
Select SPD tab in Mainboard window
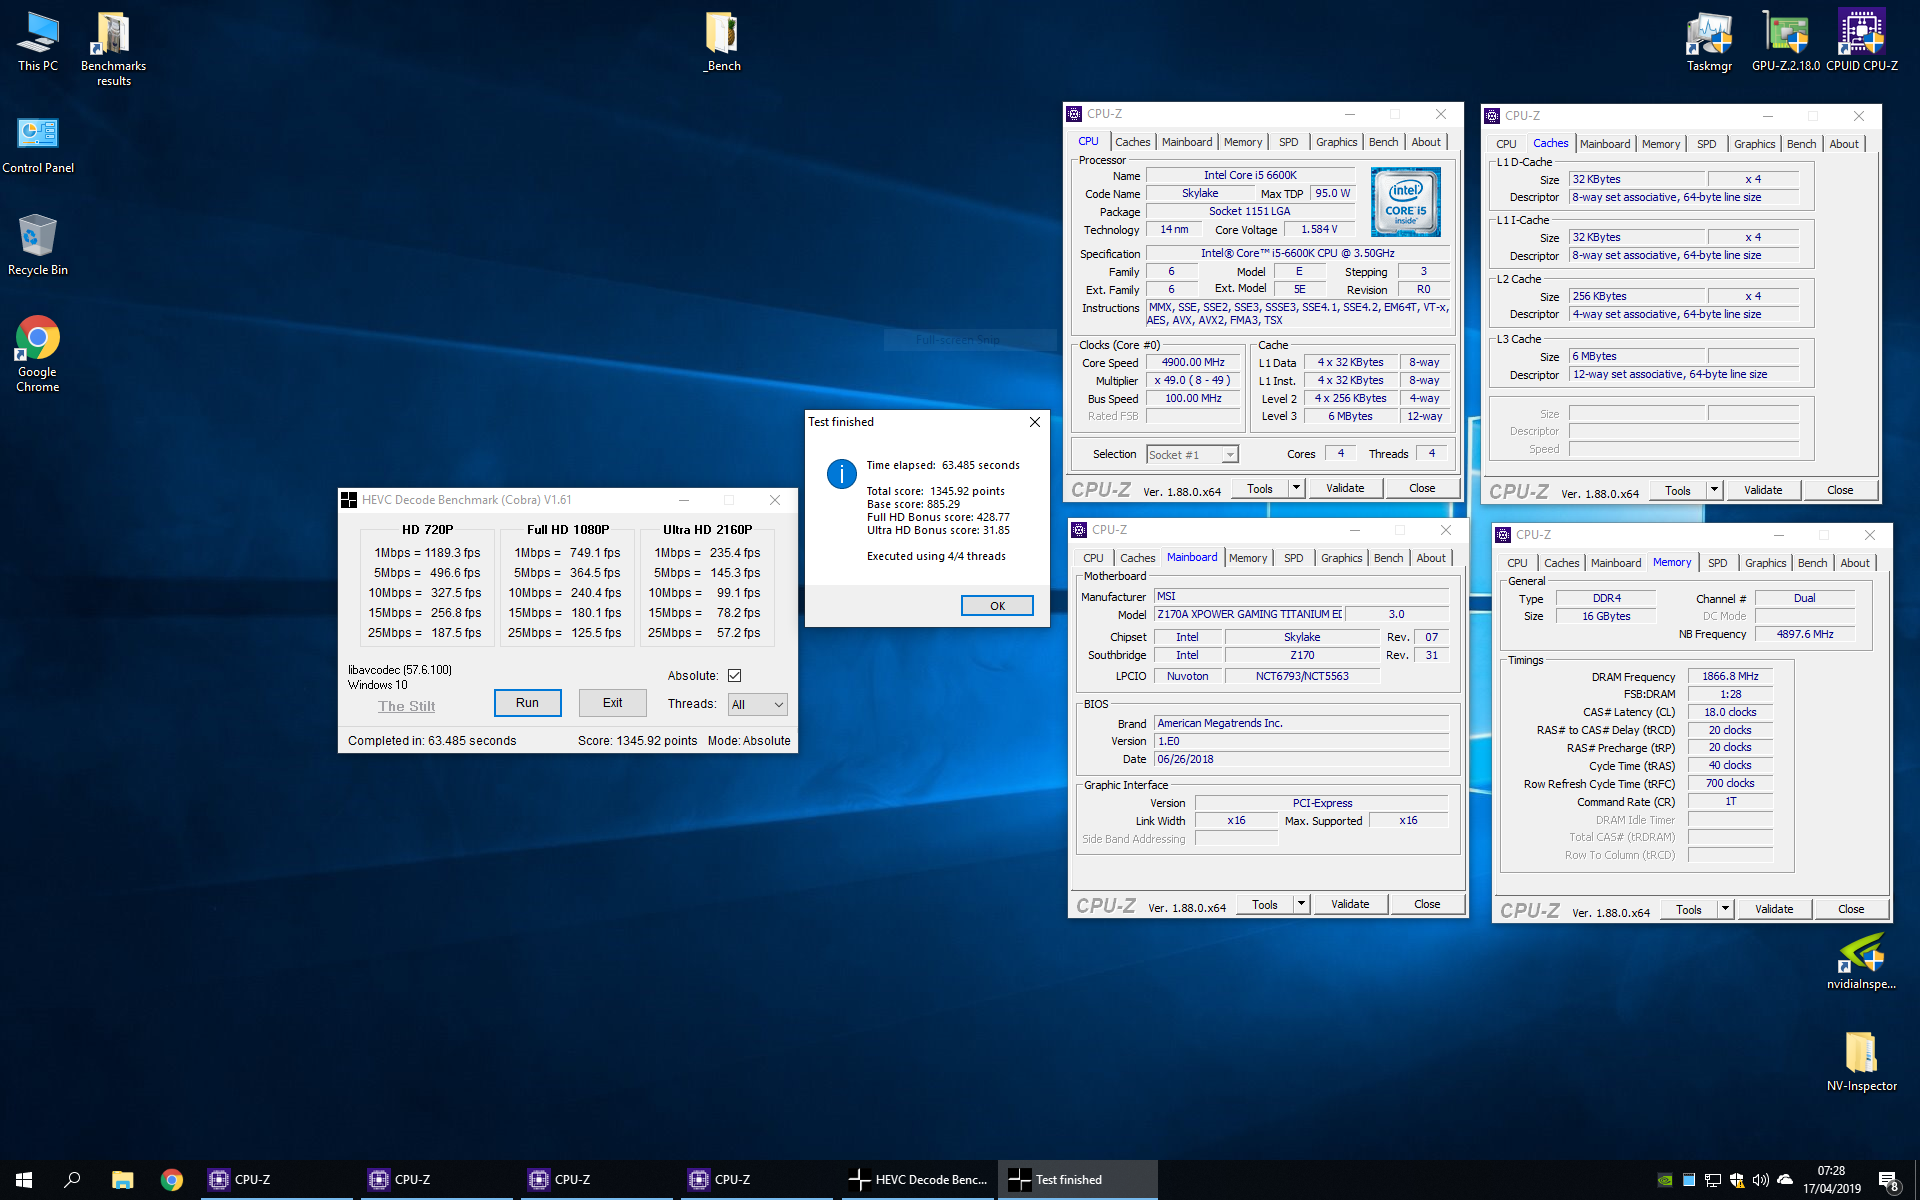point(1293,558)
